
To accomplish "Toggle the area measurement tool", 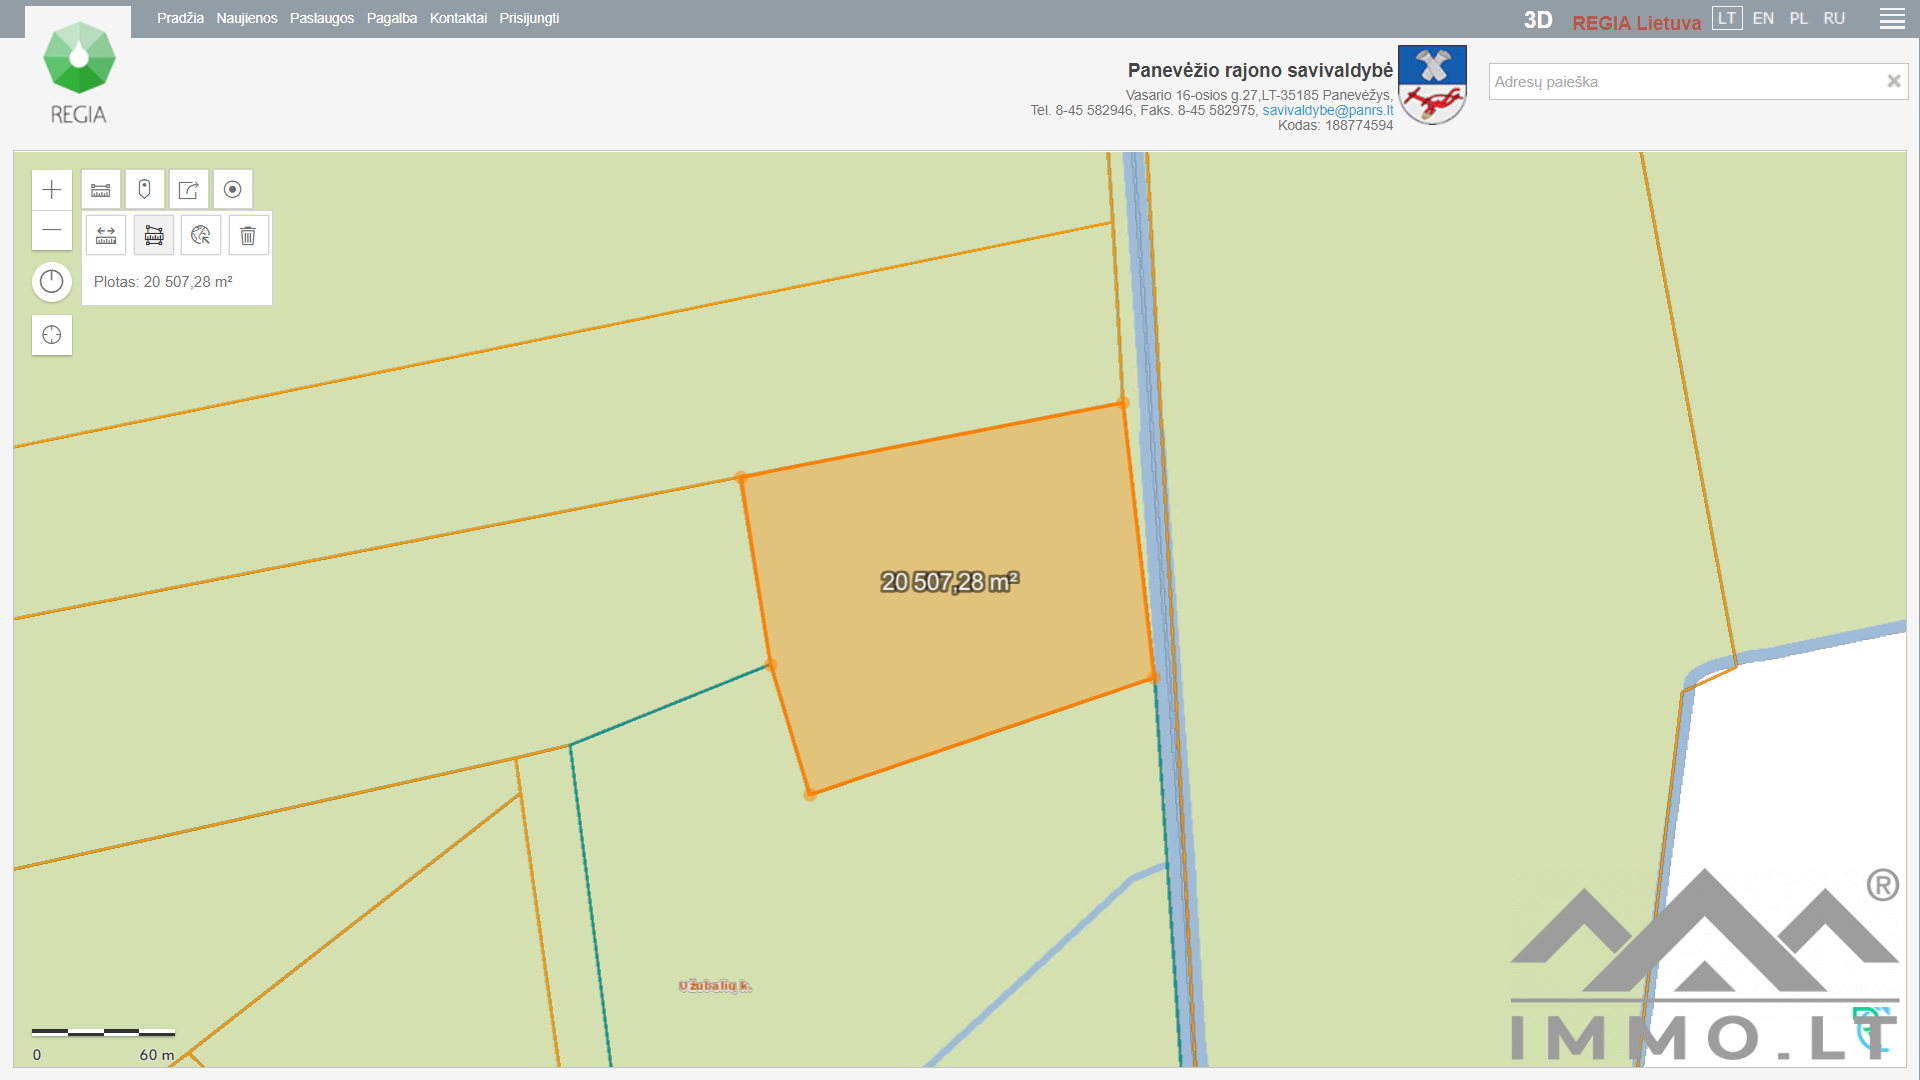I will (x=154, y=236).
